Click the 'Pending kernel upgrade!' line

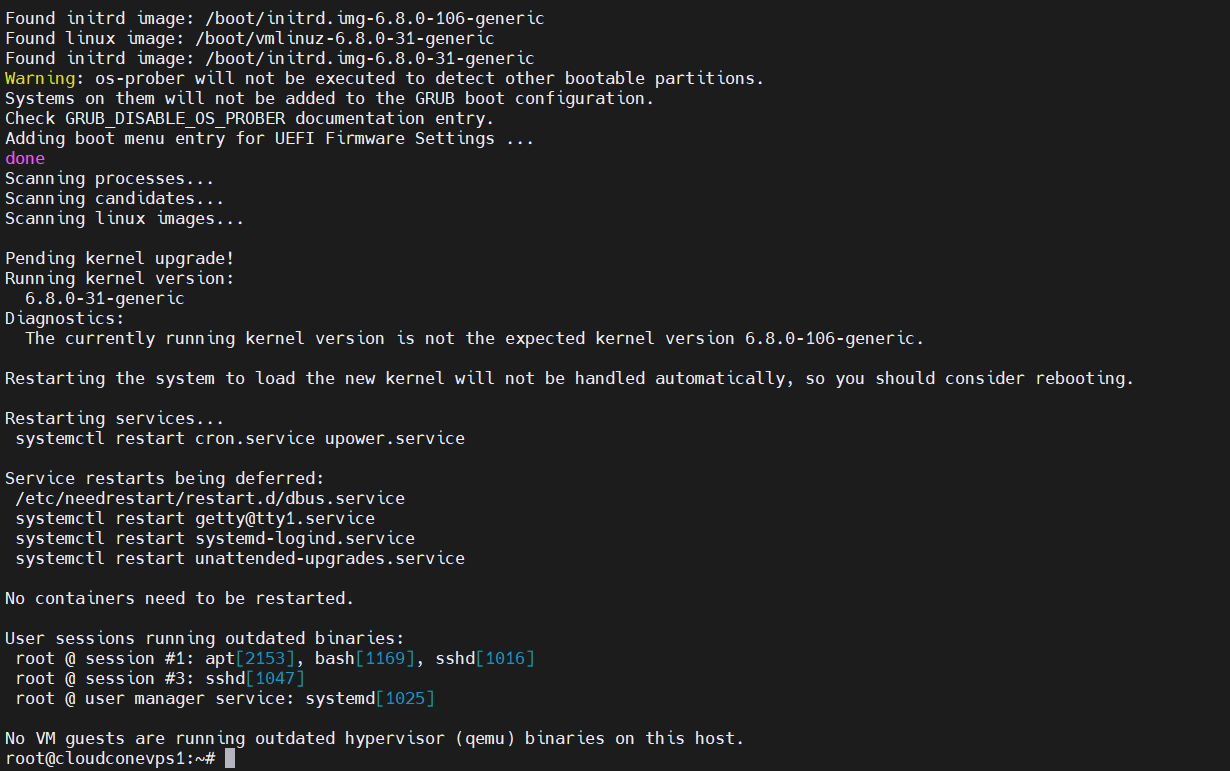[120, 258]
